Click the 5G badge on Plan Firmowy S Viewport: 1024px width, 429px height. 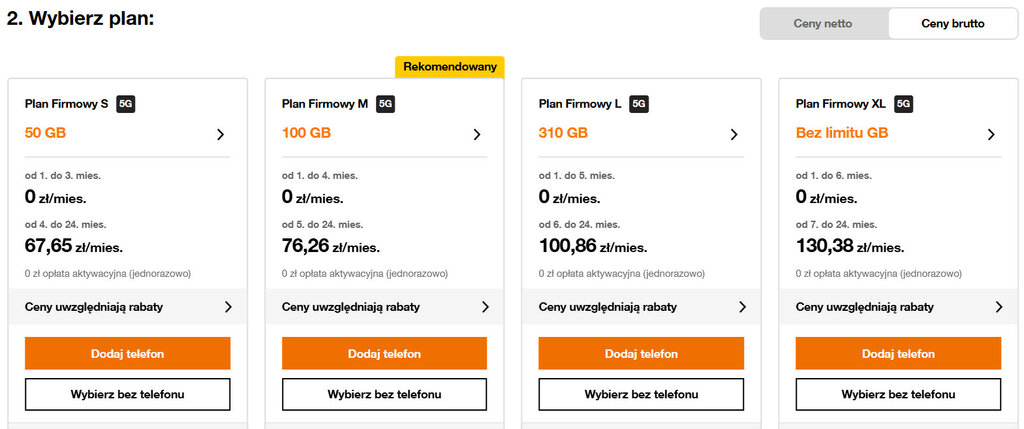point(125,103)
